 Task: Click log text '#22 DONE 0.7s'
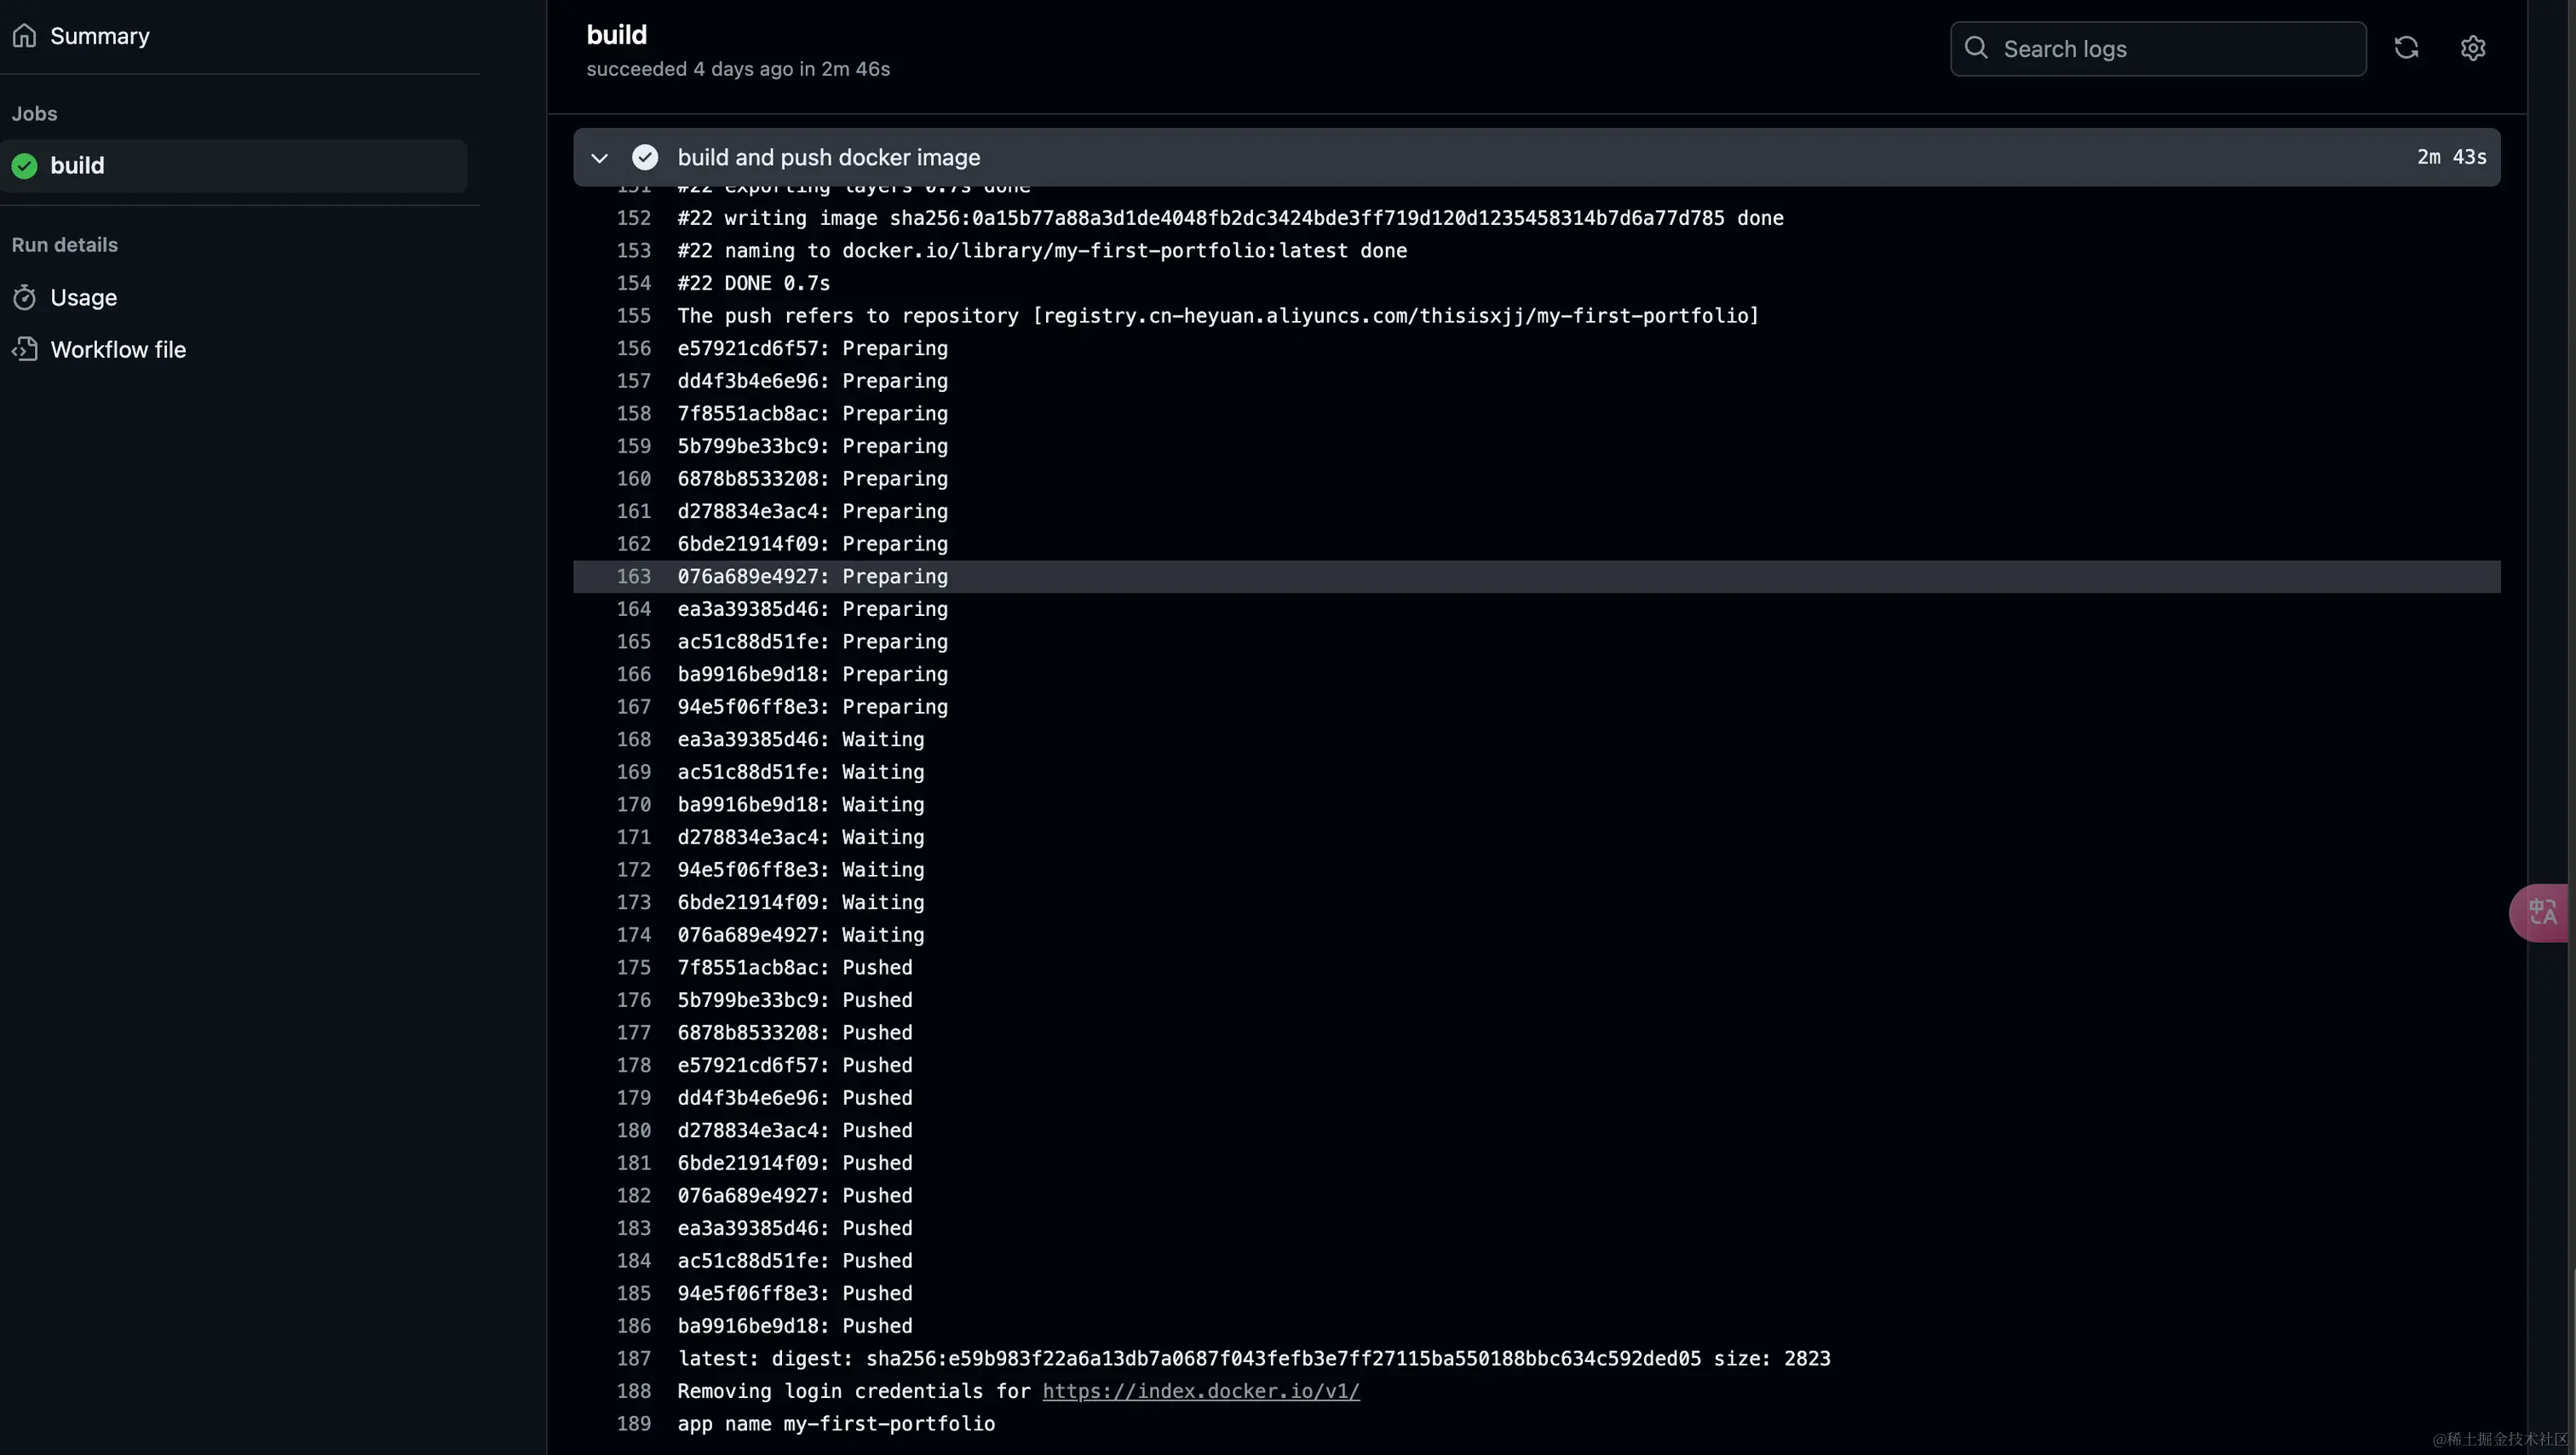(754, 284)
